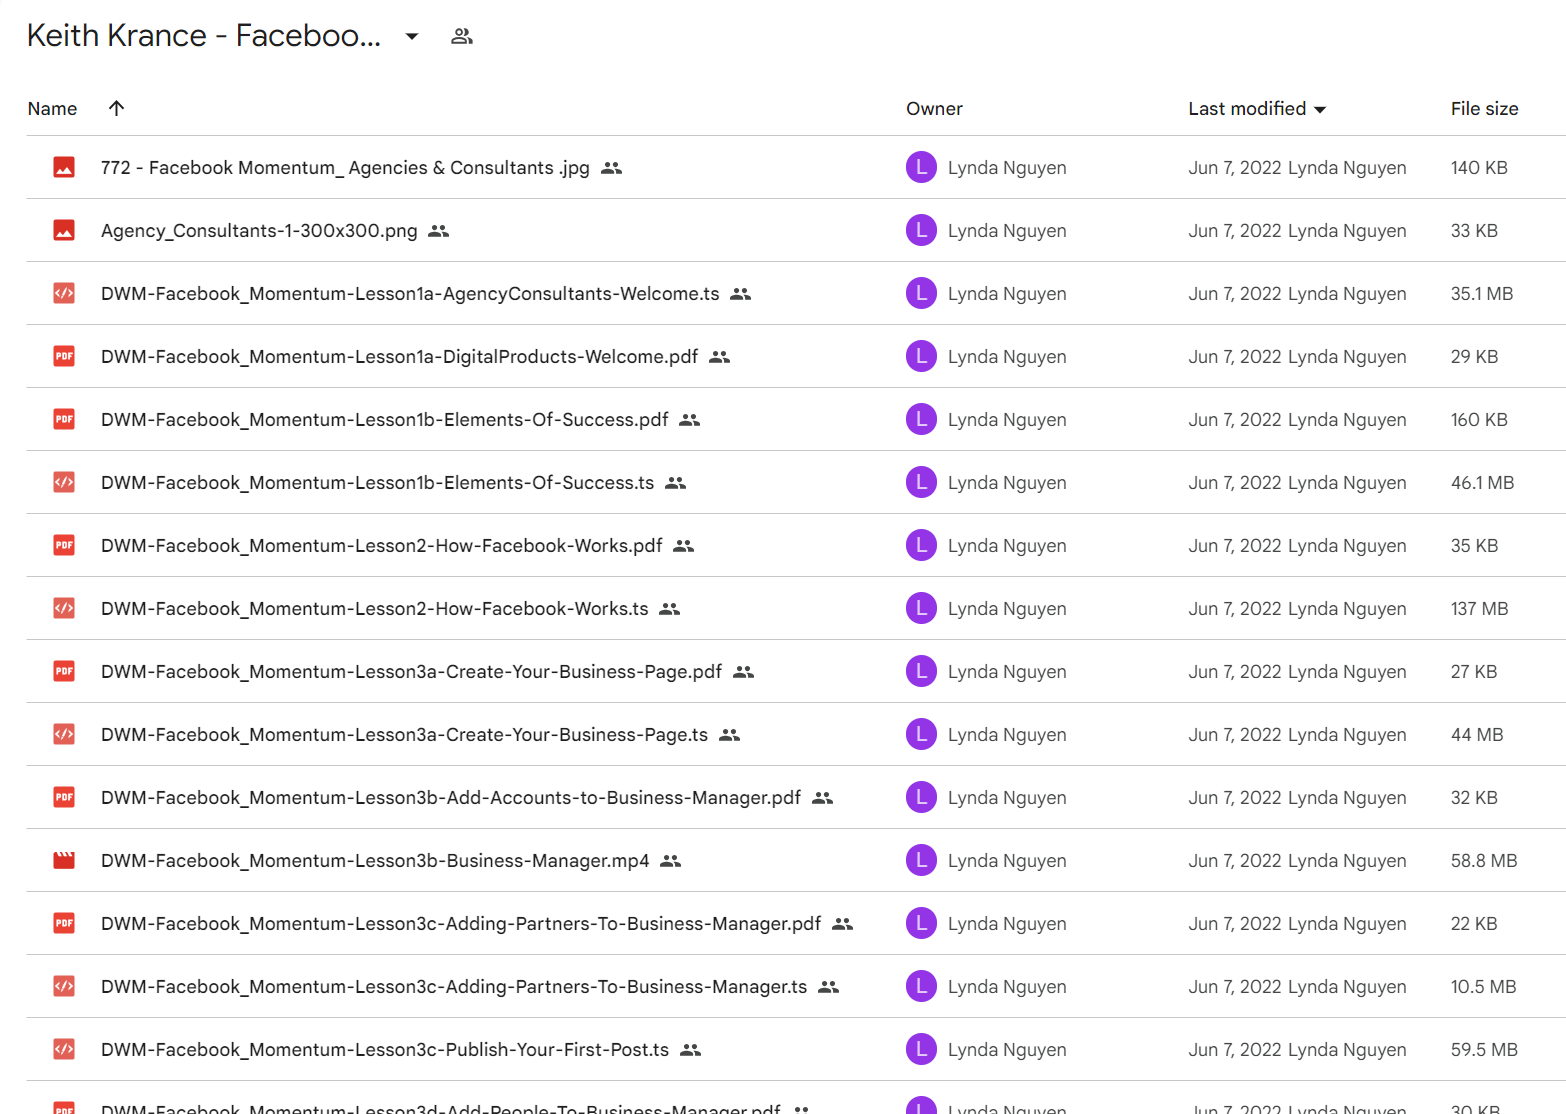Select DWM-Facebook_Momentum-Lesson2-How-Facebook-Works.pdf

(x=381, y=545)
